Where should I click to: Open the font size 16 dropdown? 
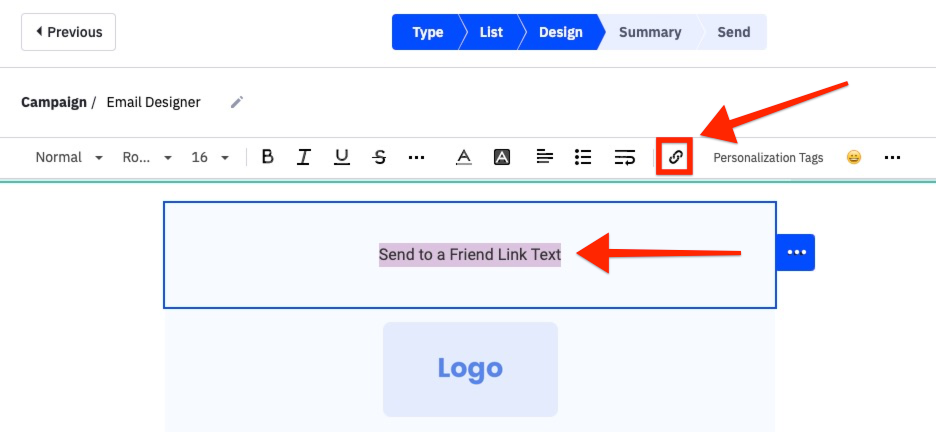click(x=210, y=157)
